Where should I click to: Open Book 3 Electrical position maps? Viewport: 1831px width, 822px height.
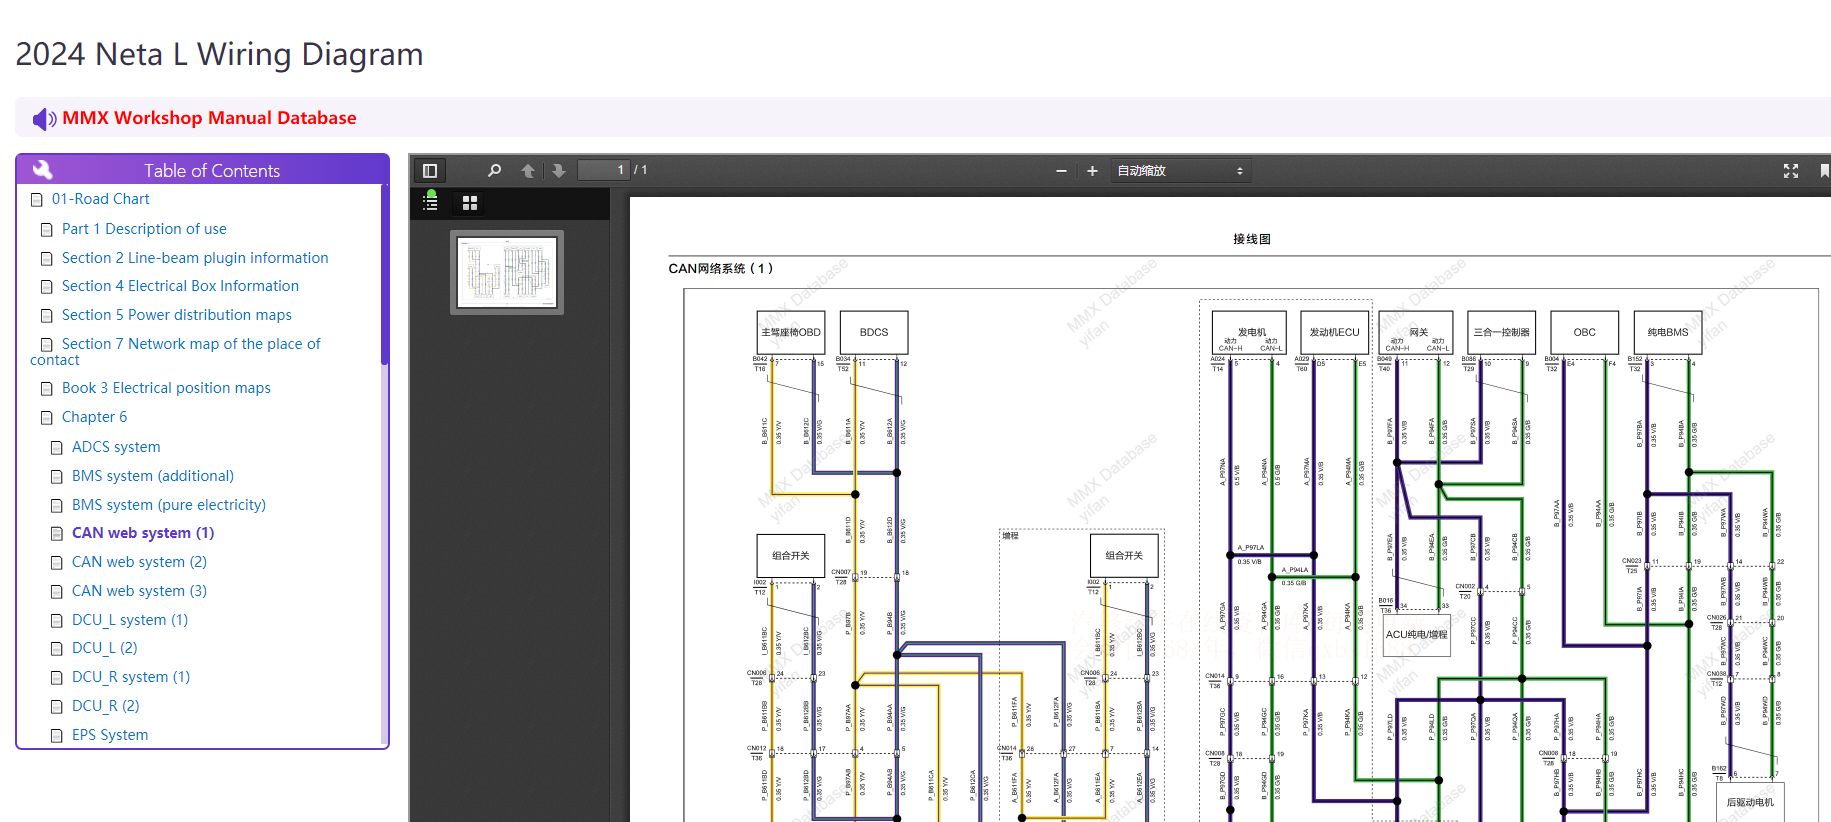coord(166,388)
